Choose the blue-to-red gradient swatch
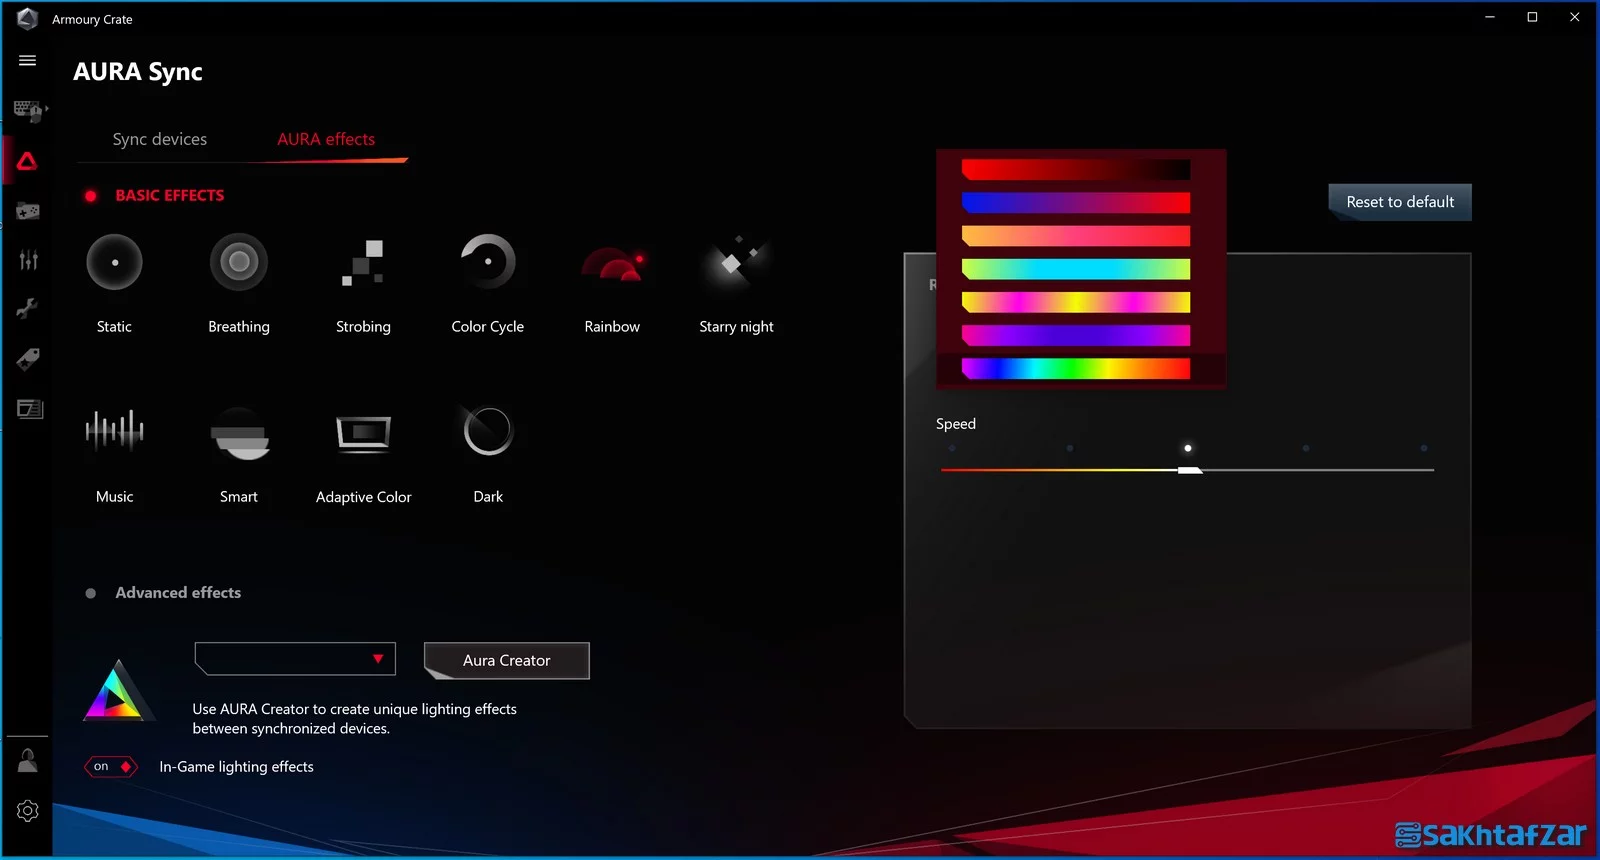 pos(1076,203)
